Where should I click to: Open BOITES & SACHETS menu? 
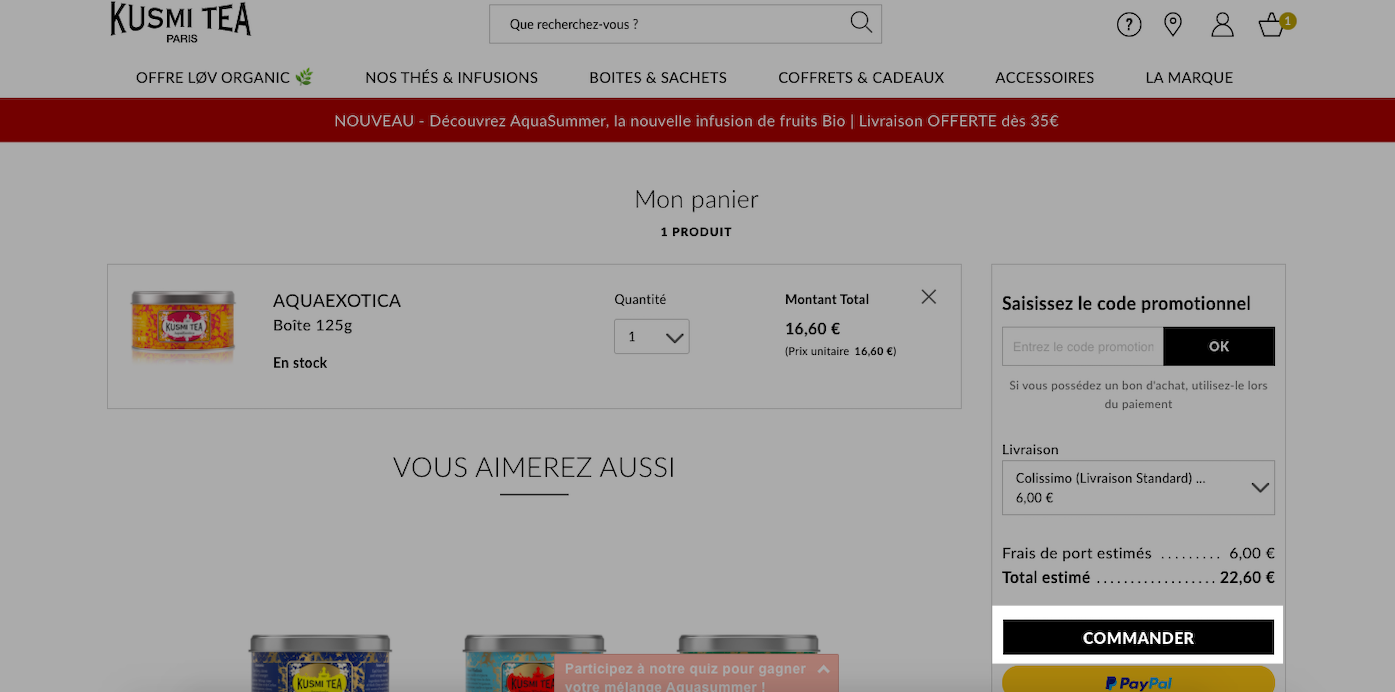click(658, 77)
